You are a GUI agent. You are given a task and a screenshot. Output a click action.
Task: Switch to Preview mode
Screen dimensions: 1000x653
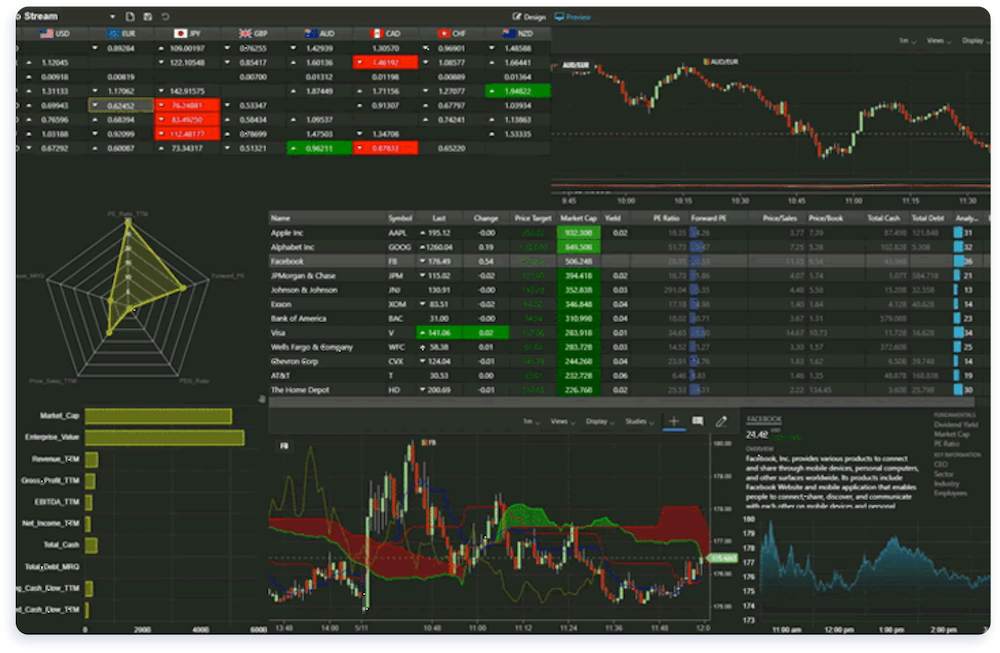(572, 17)
